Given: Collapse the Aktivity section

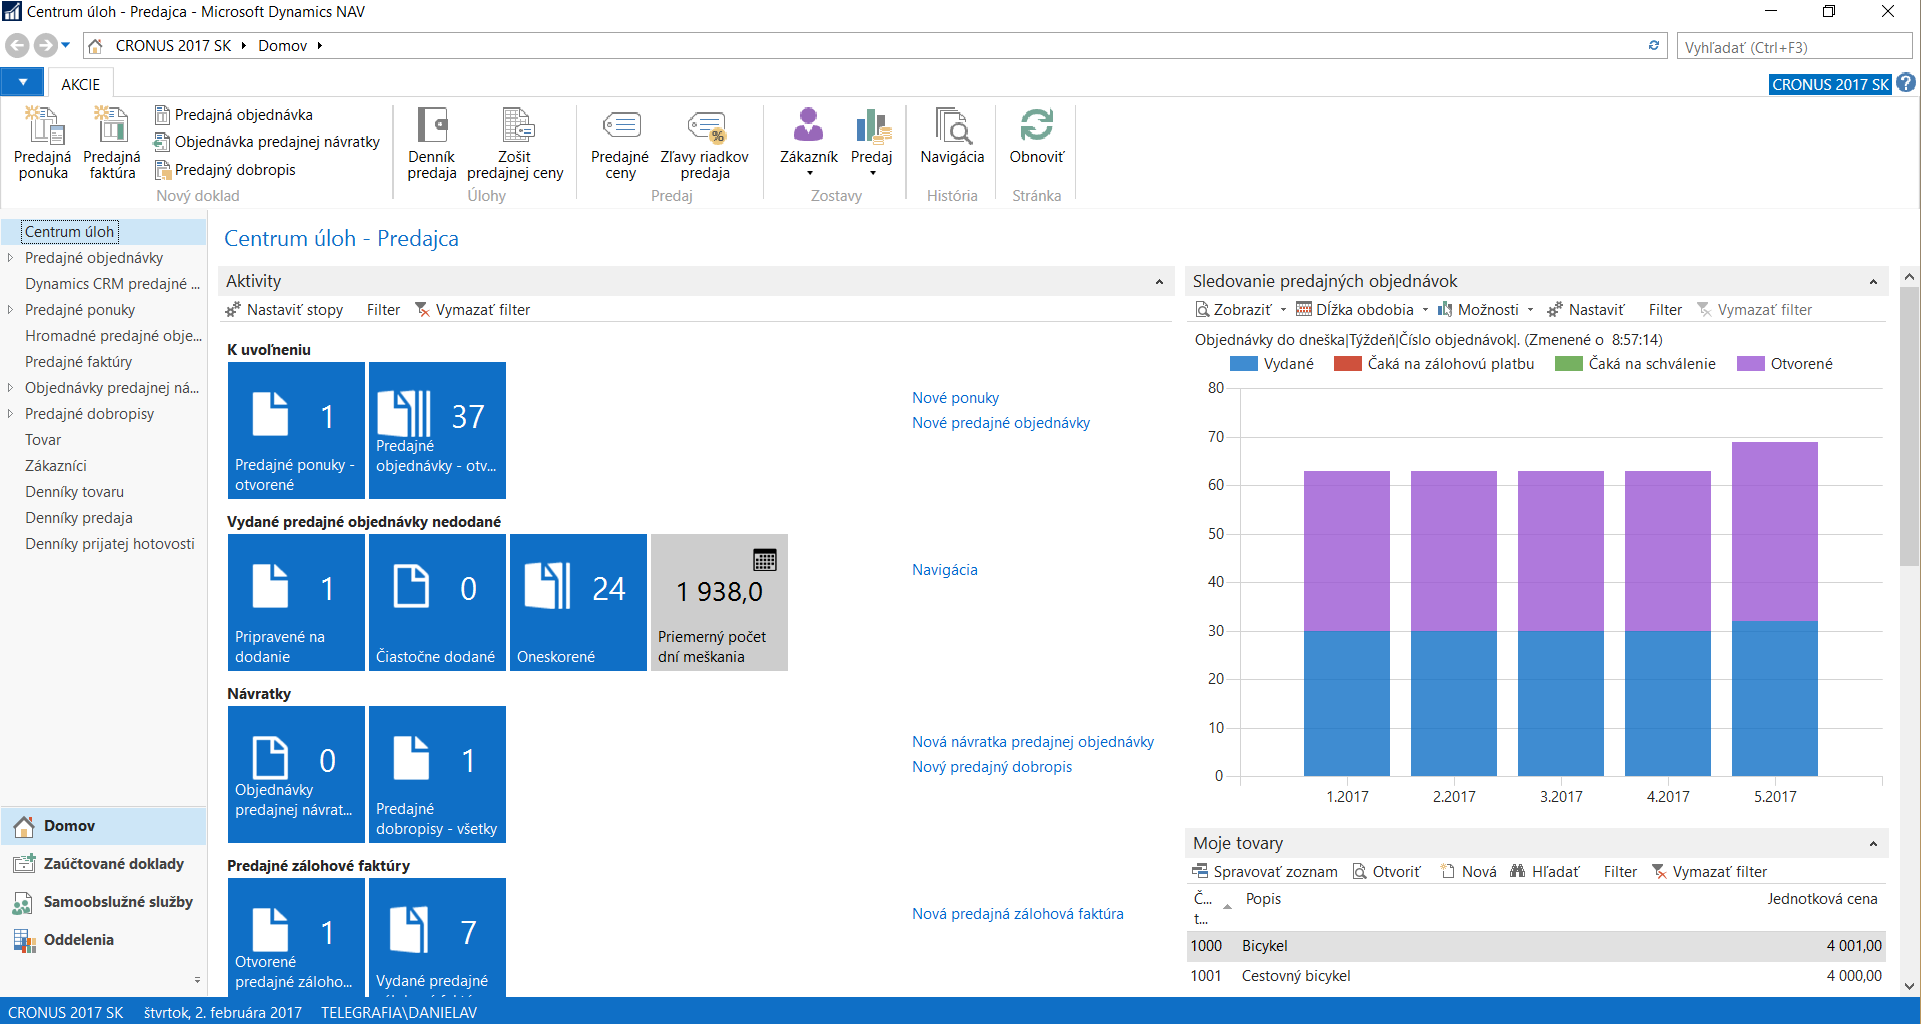Looking at the screenshot, I should [1159, 282].
